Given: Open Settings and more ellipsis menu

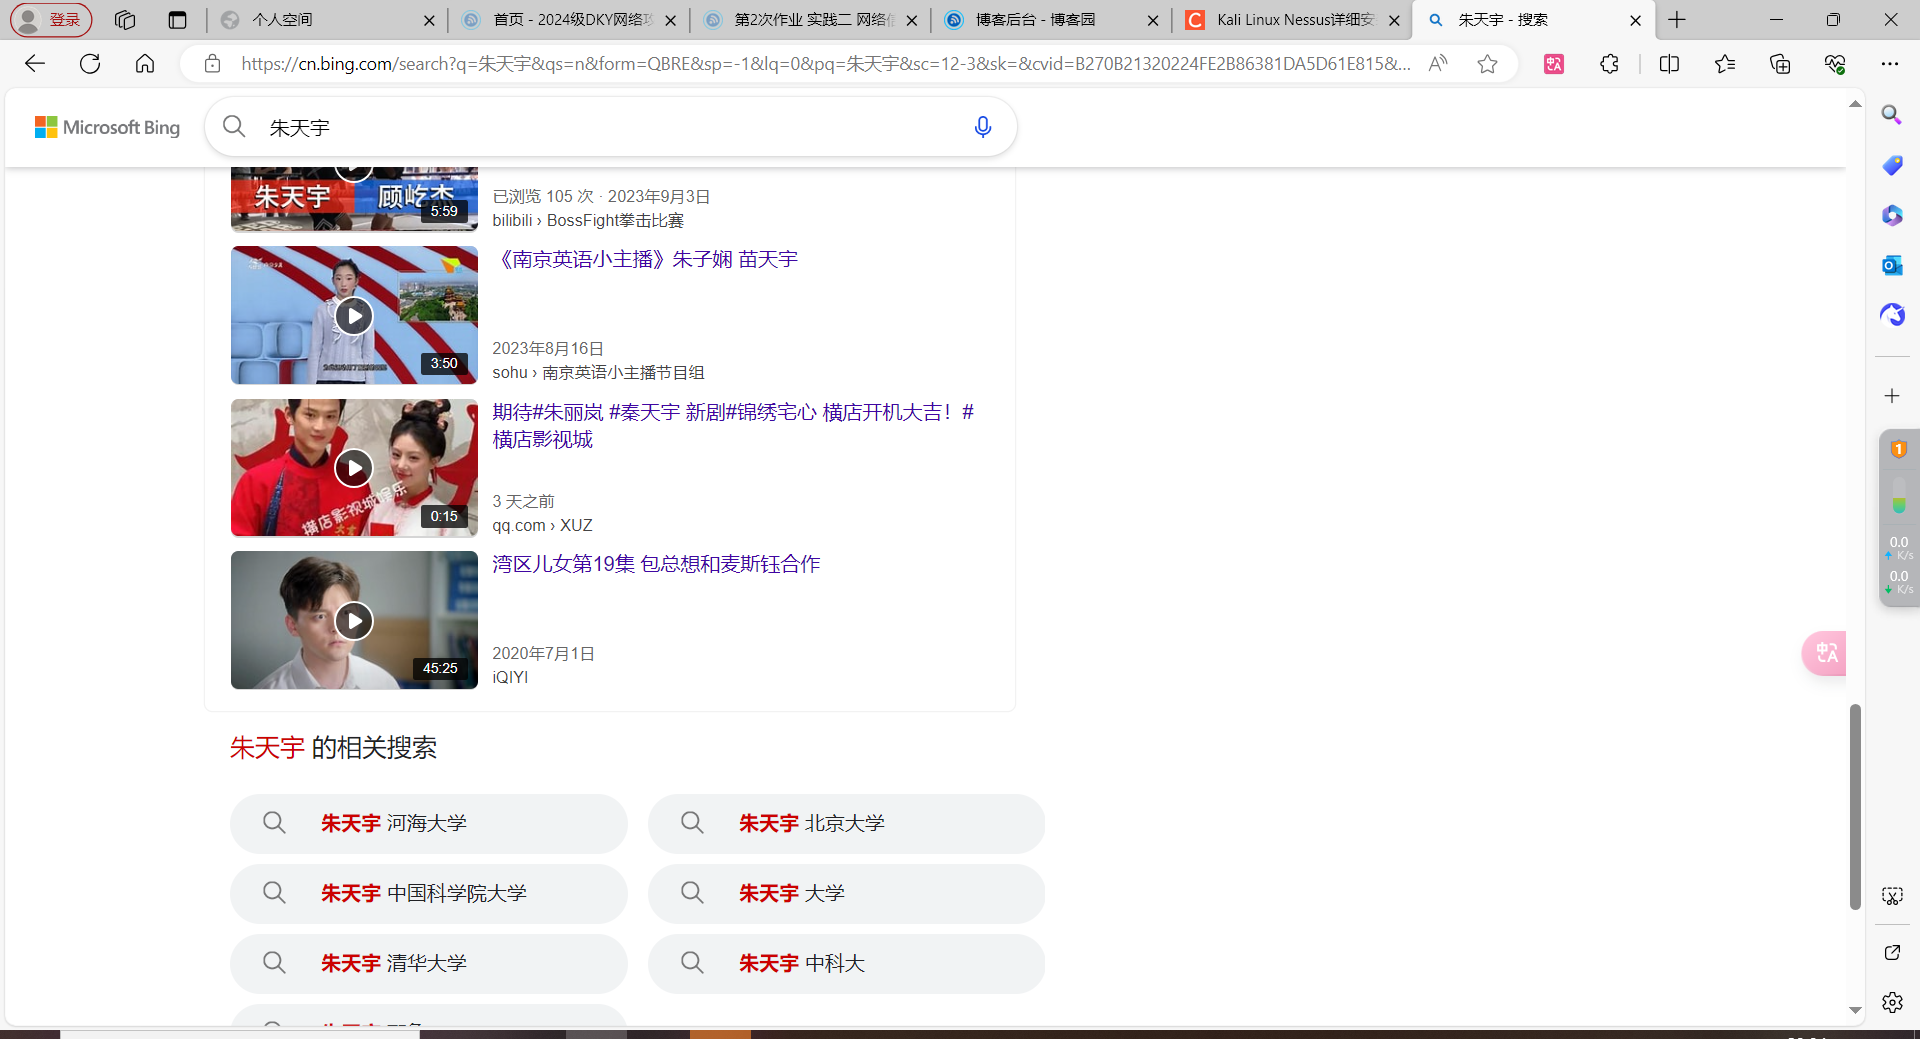Looking at the screenshot, I should 1889,64.
